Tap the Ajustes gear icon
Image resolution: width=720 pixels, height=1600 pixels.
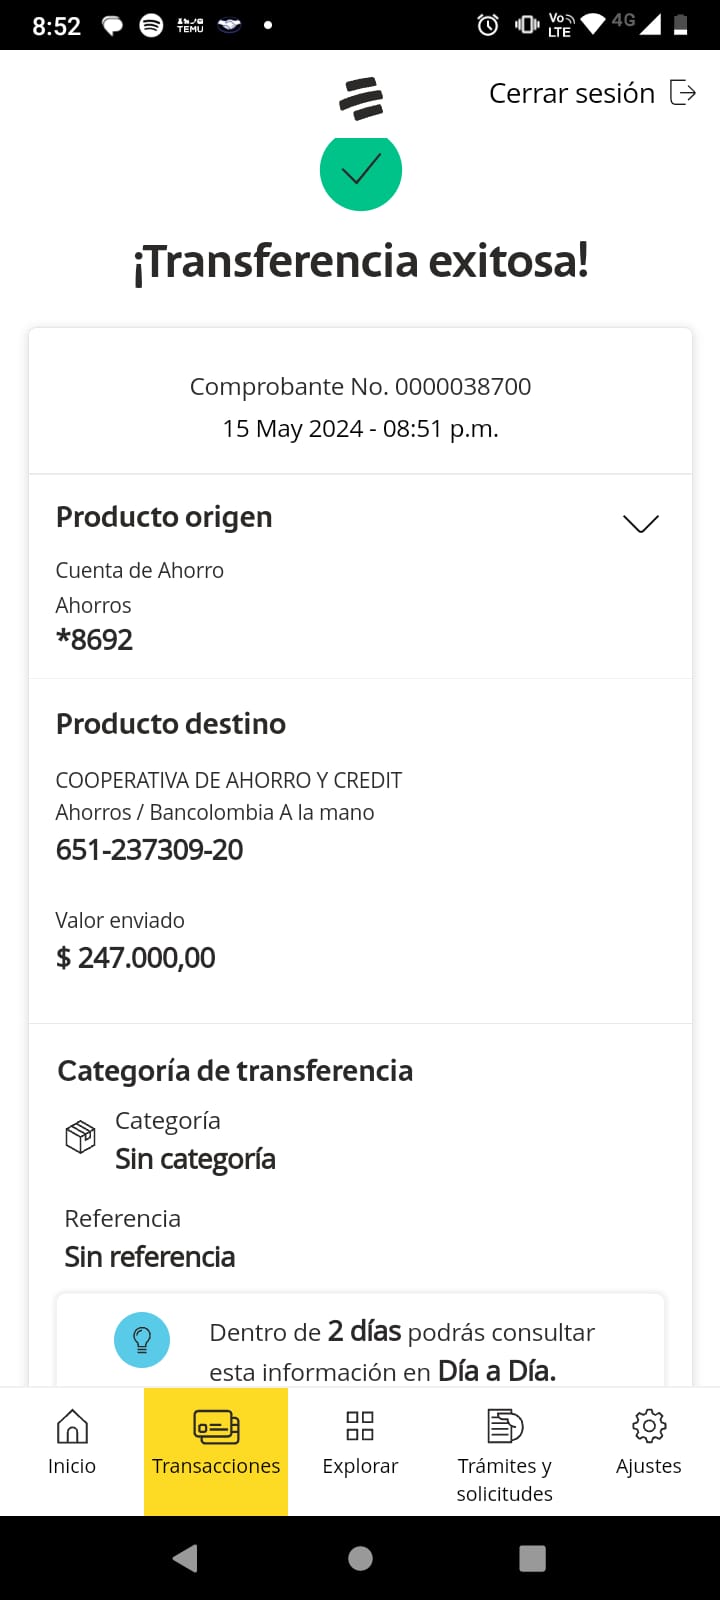pos(649,1426)
